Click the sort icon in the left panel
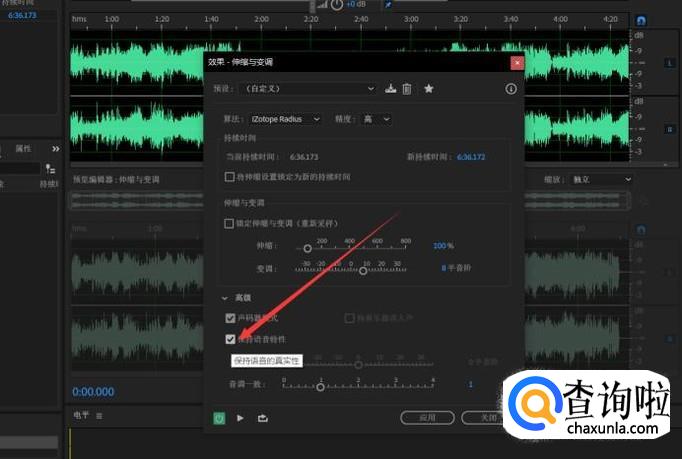 coord(50,169)
